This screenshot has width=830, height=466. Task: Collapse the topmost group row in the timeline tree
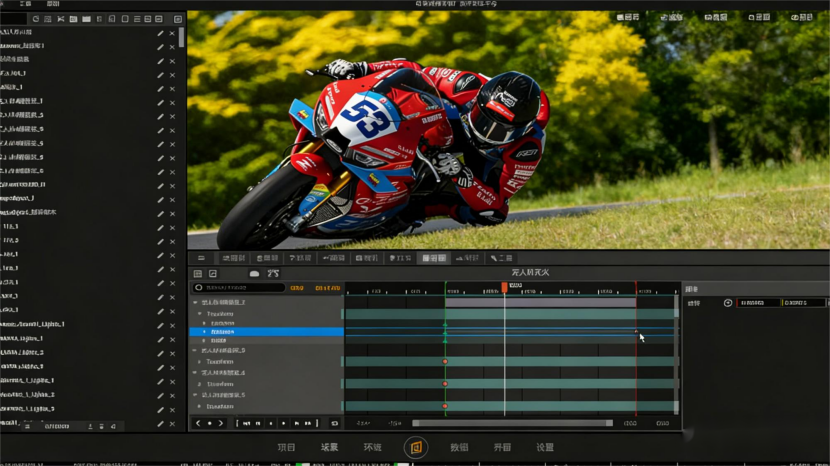tap(195, 302)
